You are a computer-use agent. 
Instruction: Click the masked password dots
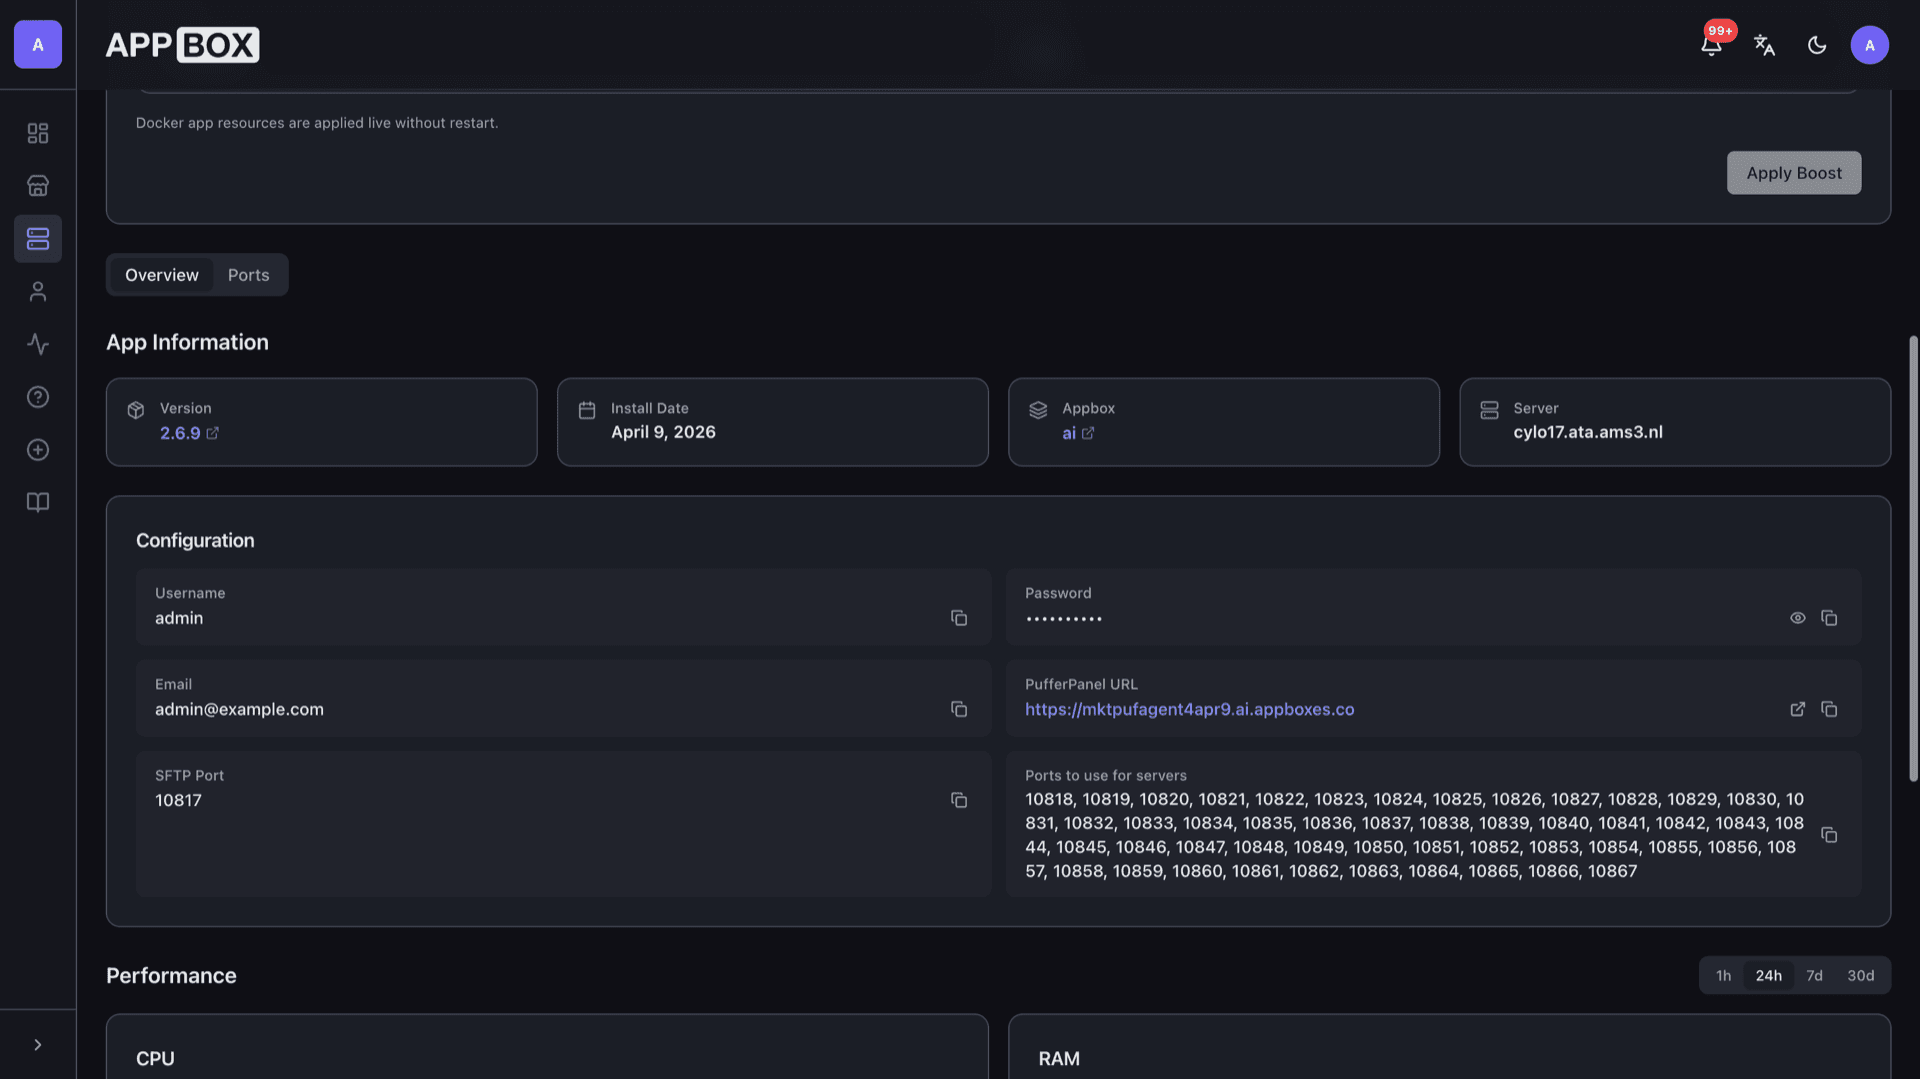point(1063,619)
